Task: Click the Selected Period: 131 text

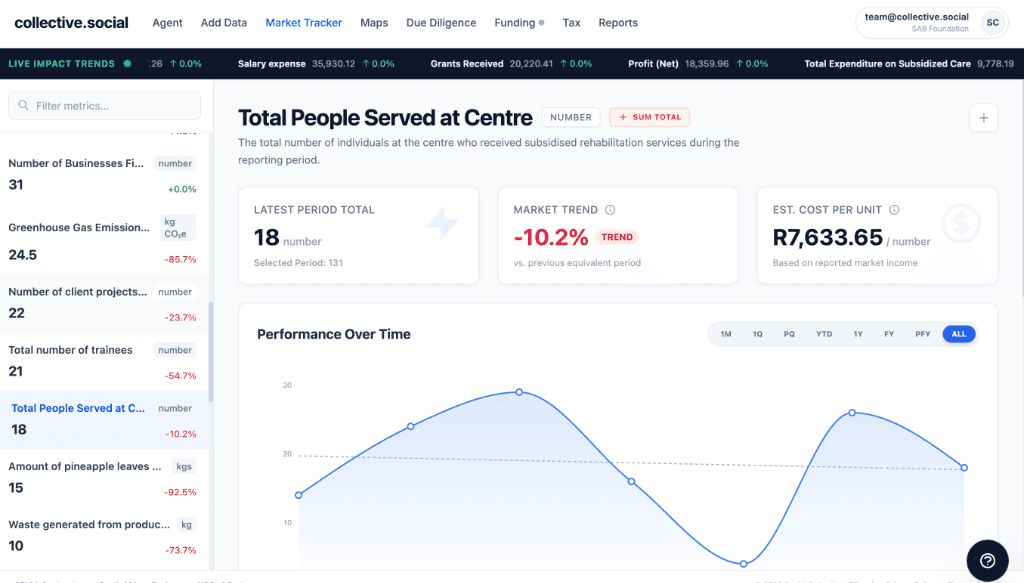Action: (298, 262)
